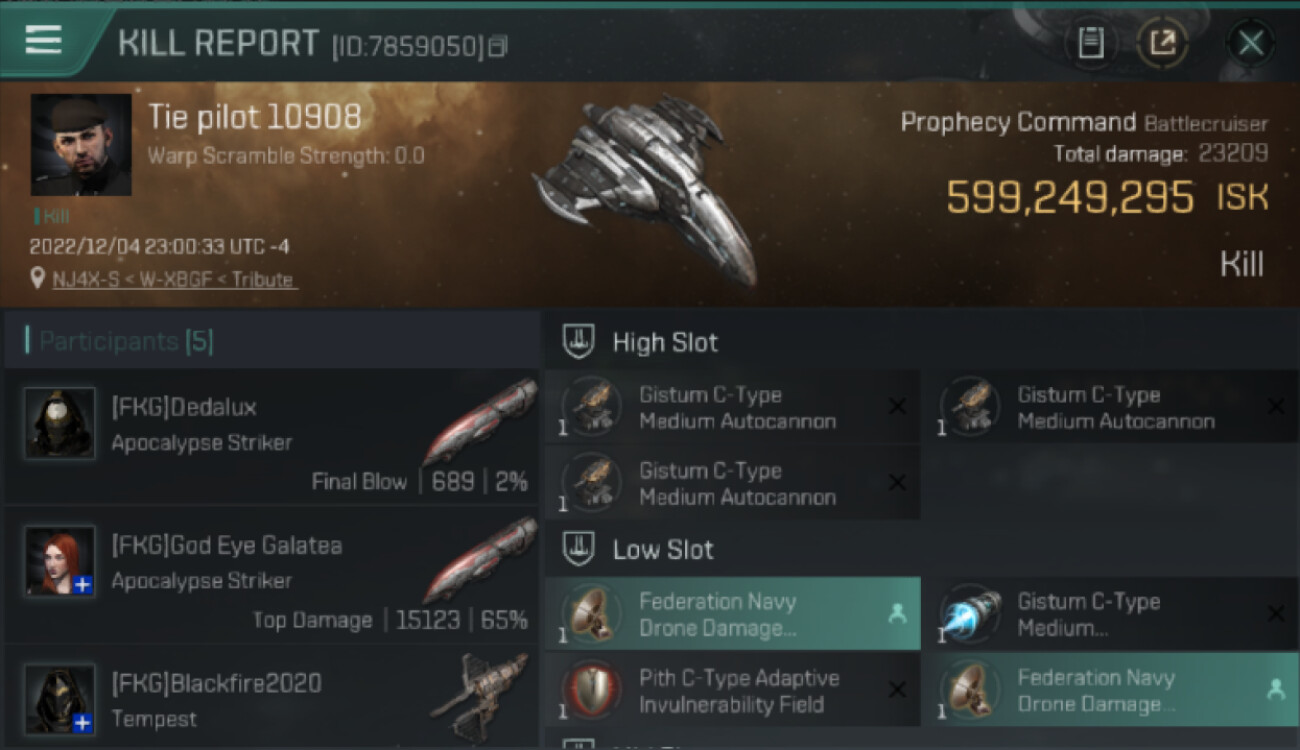
Task: Toggle X on Pith C-Type Invulnerability Field
Action: 897,690
